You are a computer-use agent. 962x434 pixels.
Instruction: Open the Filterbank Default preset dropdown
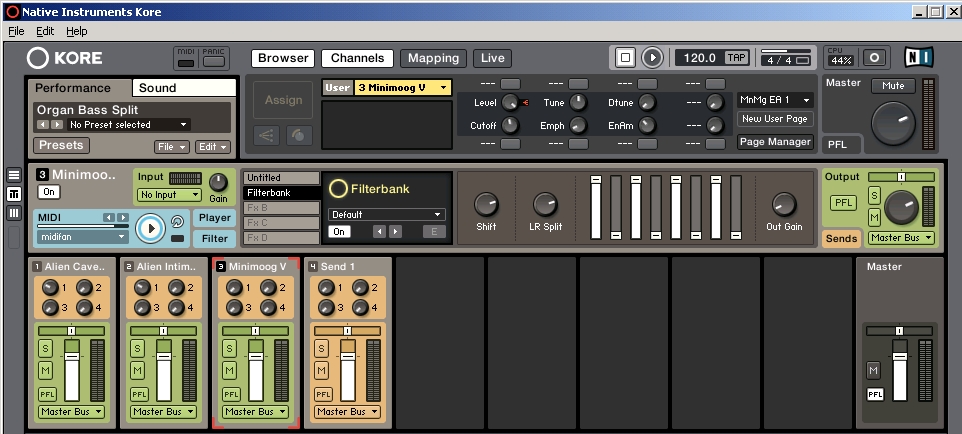pyautogui.click(x=387, y=214)
